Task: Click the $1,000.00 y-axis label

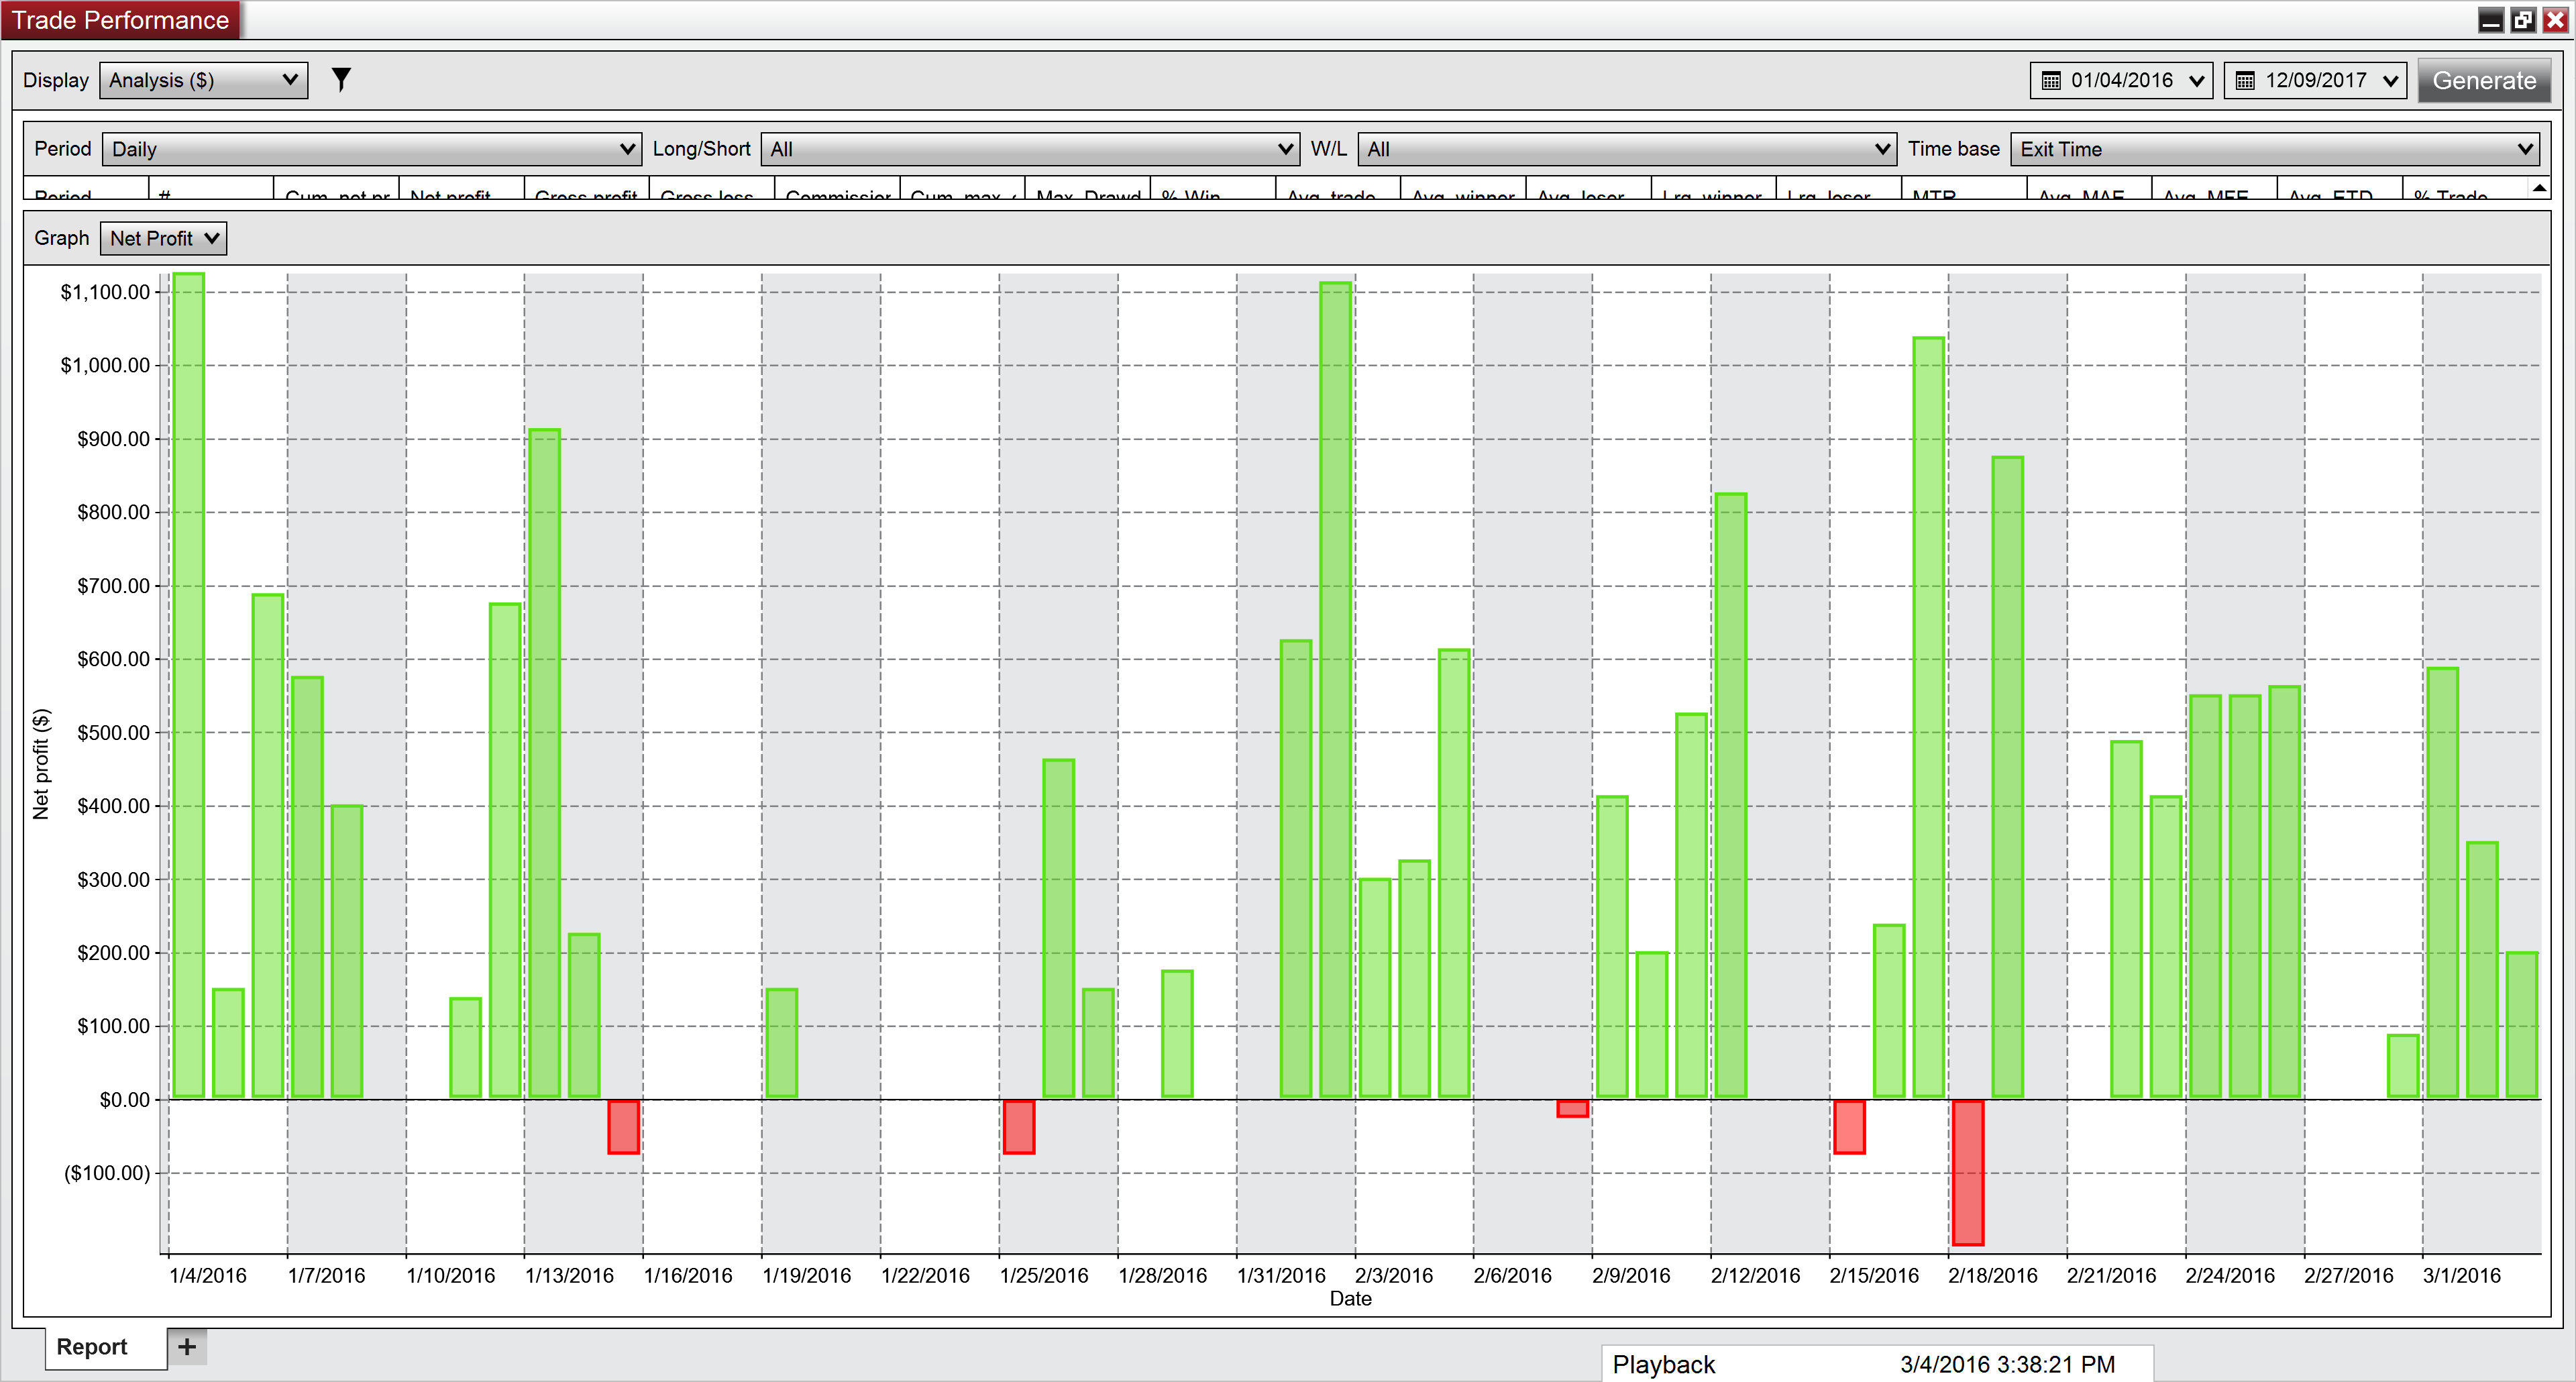Action: (105, 365)
